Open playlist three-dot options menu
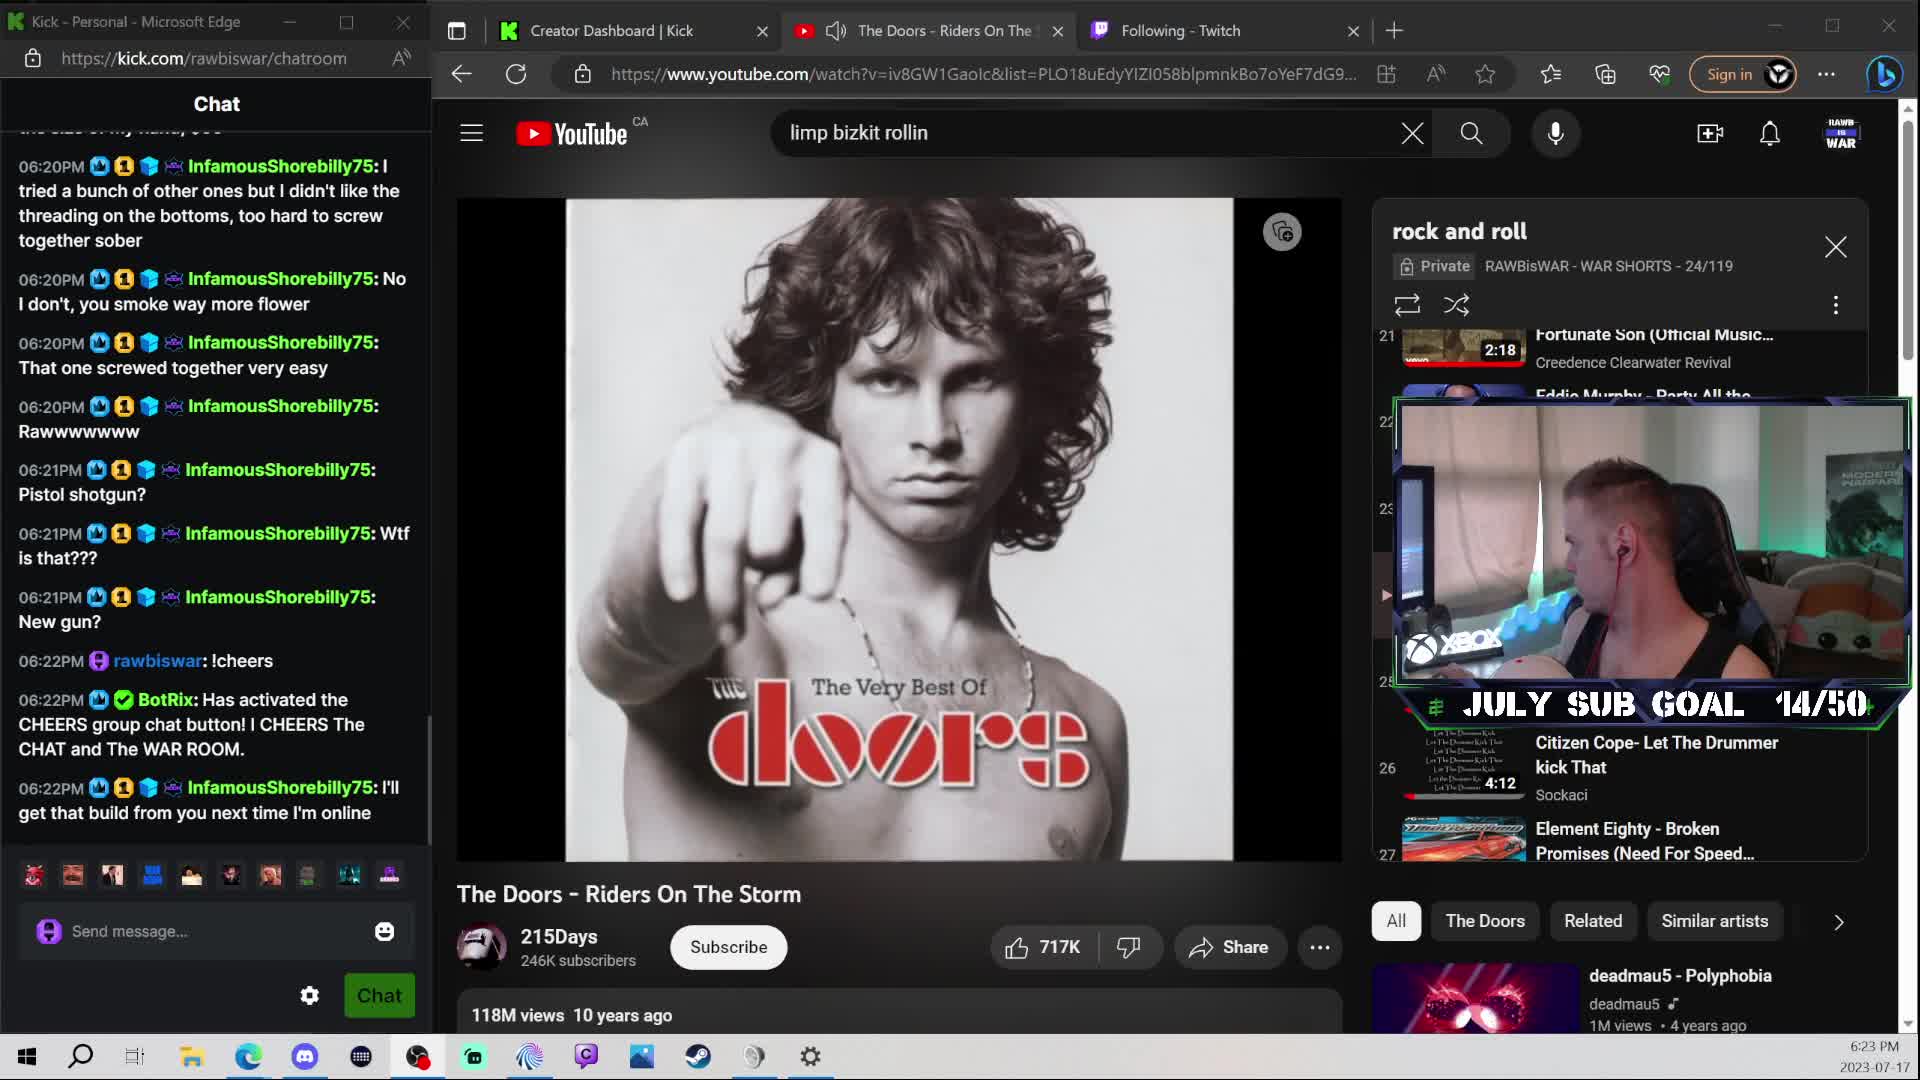This screenshot has width=1920, height=1080. tap(1835, 305)
